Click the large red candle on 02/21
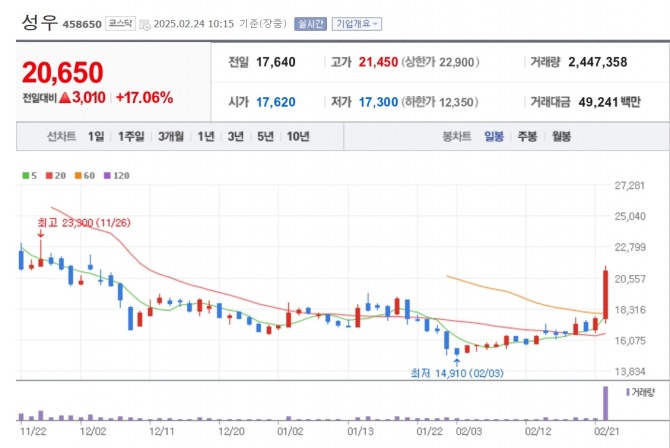Viewport: 670px width, 448px height. [x=605, y=295]
